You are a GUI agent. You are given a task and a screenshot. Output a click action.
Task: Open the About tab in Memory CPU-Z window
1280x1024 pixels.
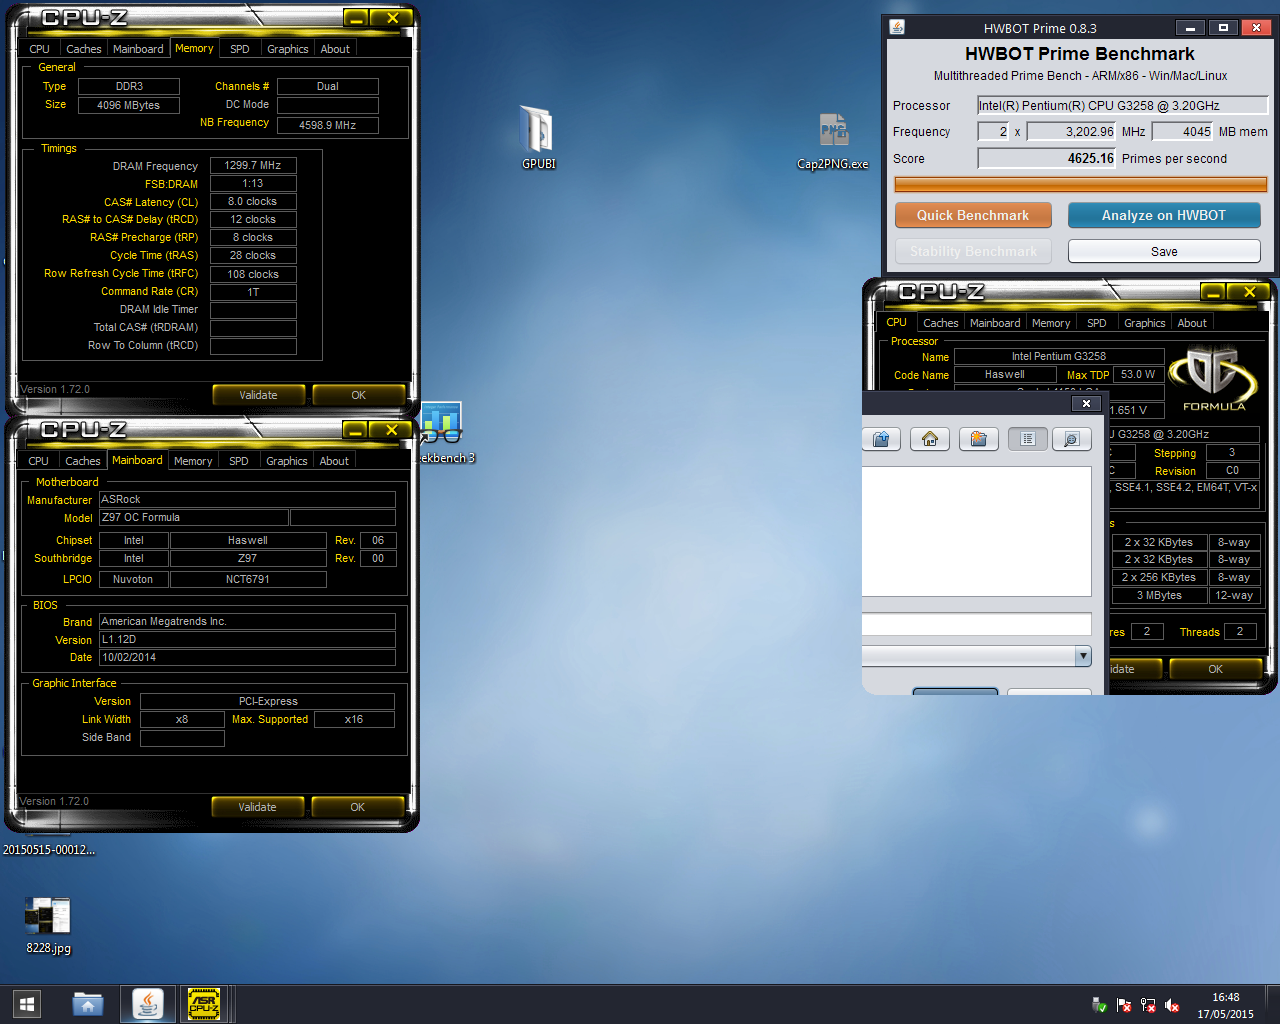click(x=335, y=49)
